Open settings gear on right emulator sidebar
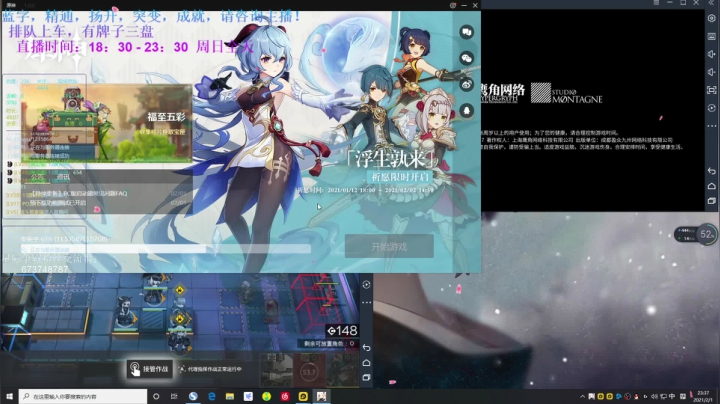720x404 pixels. tap(712, 18)
